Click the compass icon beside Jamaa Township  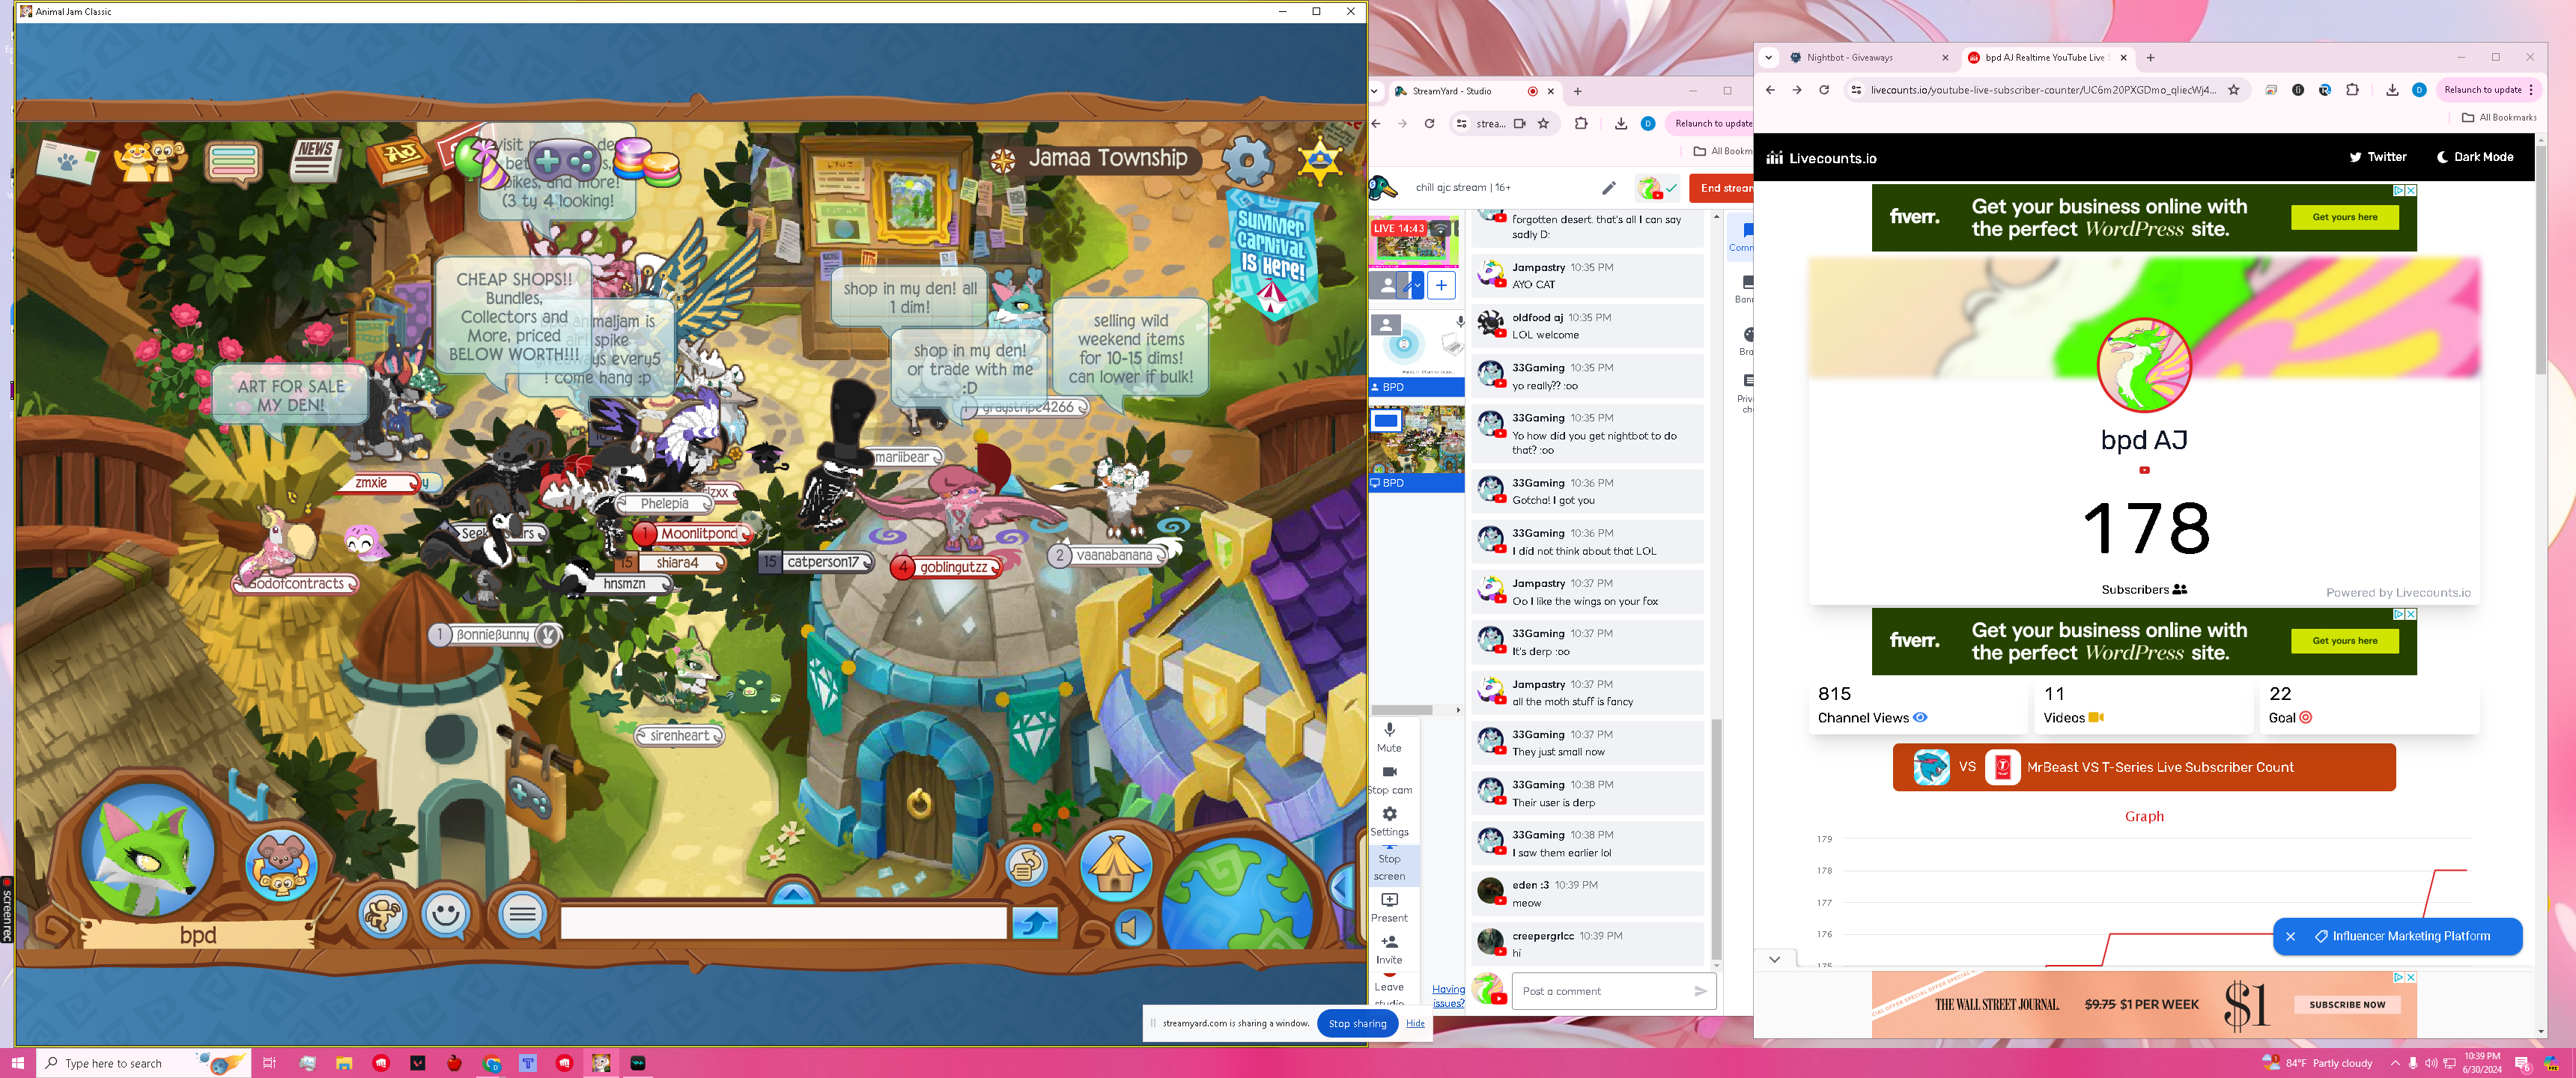1003,160
